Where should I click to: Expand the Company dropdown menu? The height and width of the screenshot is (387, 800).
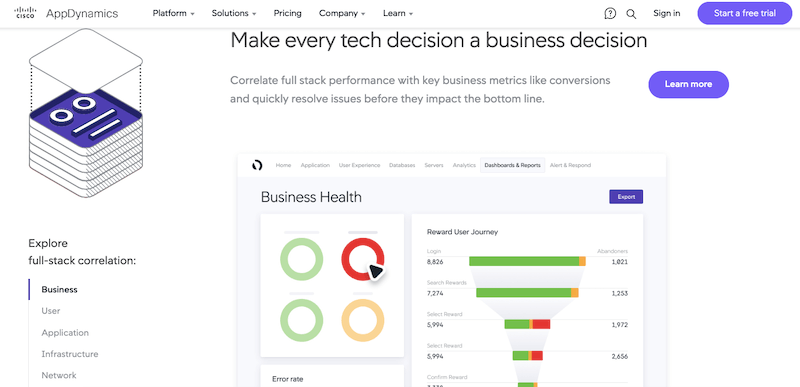tap(342, 13)
